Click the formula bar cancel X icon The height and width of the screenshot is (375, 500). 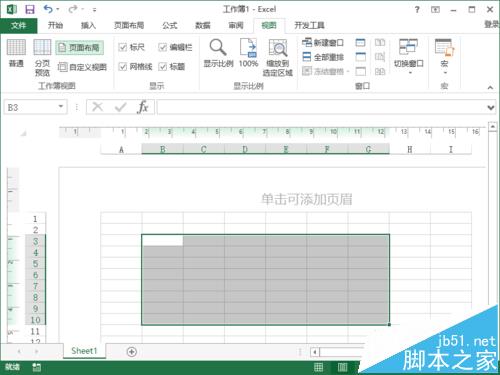pyautogui.click(x=97, y=107)
